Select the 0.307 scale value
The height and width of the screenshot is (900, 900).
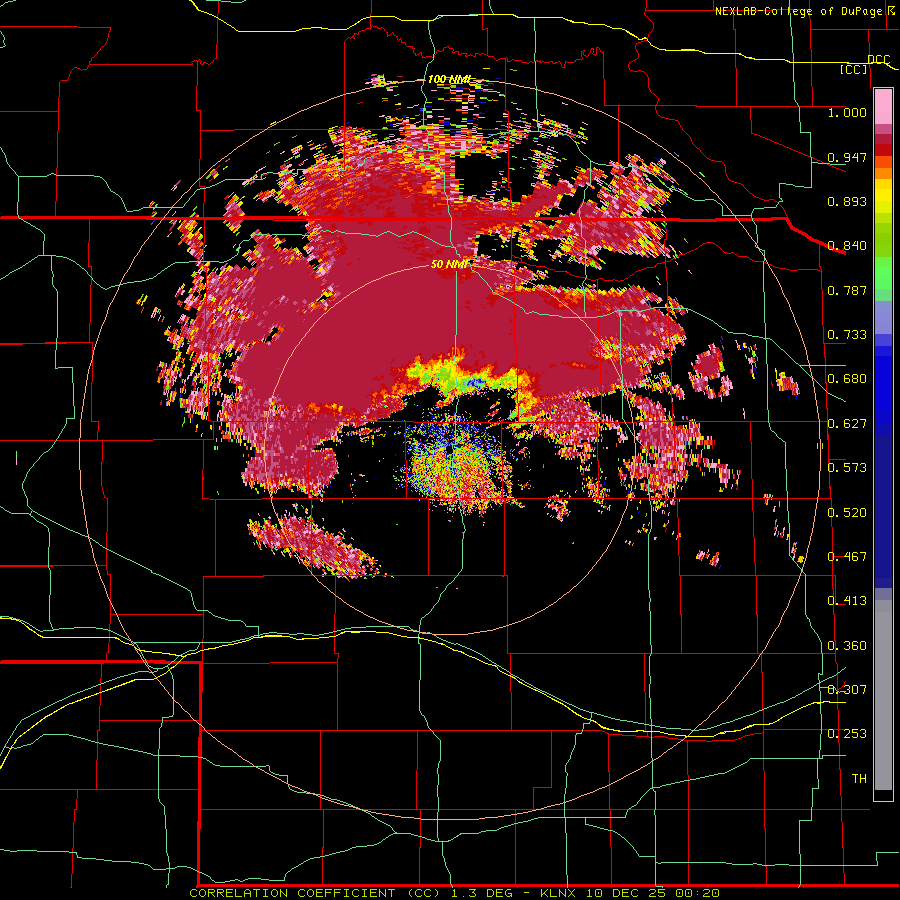click(847, 689)
